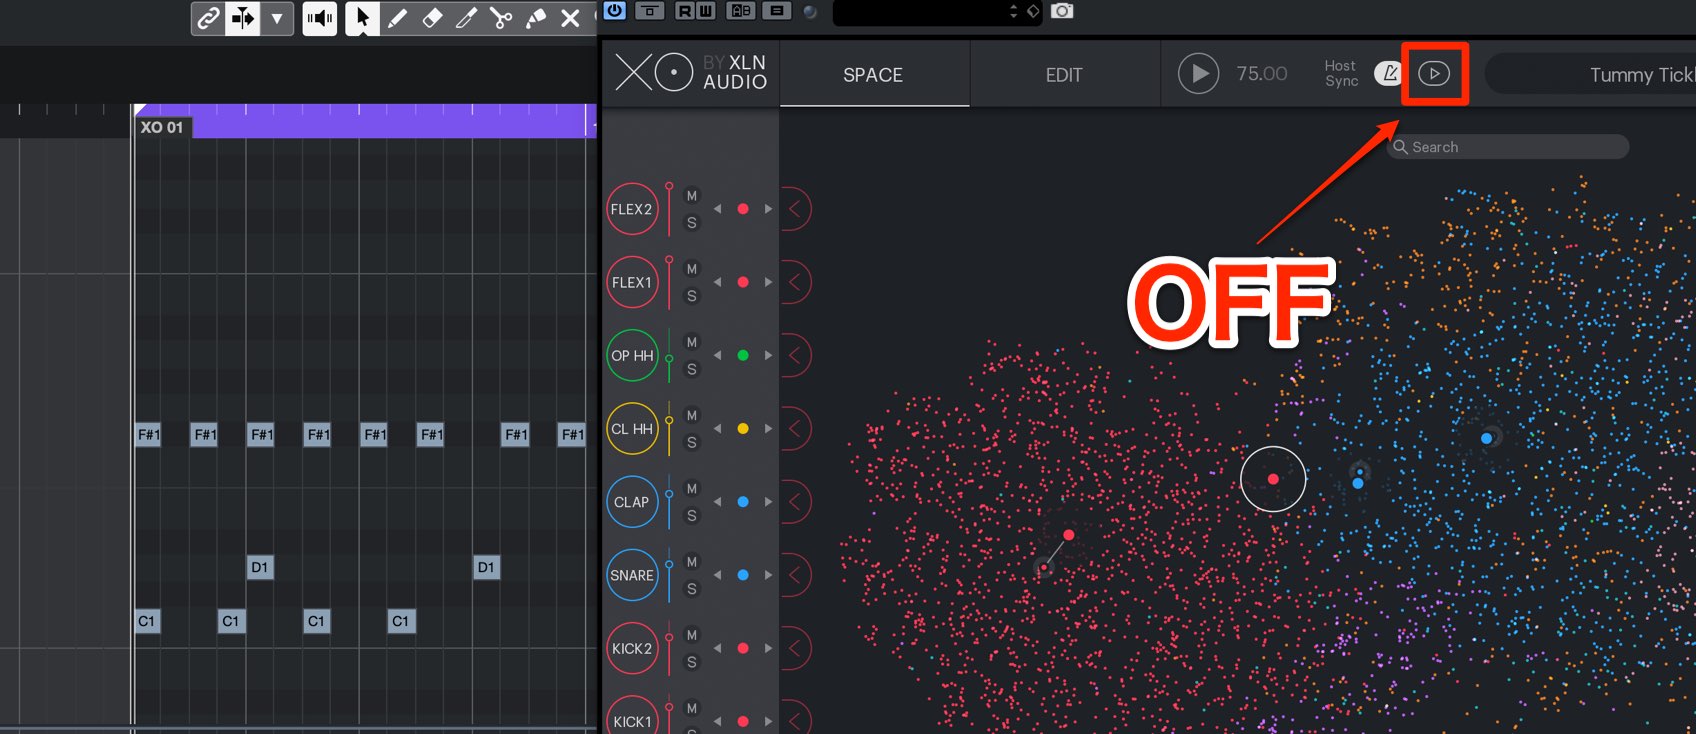Start XO sequencer playback

(1198, 74)
